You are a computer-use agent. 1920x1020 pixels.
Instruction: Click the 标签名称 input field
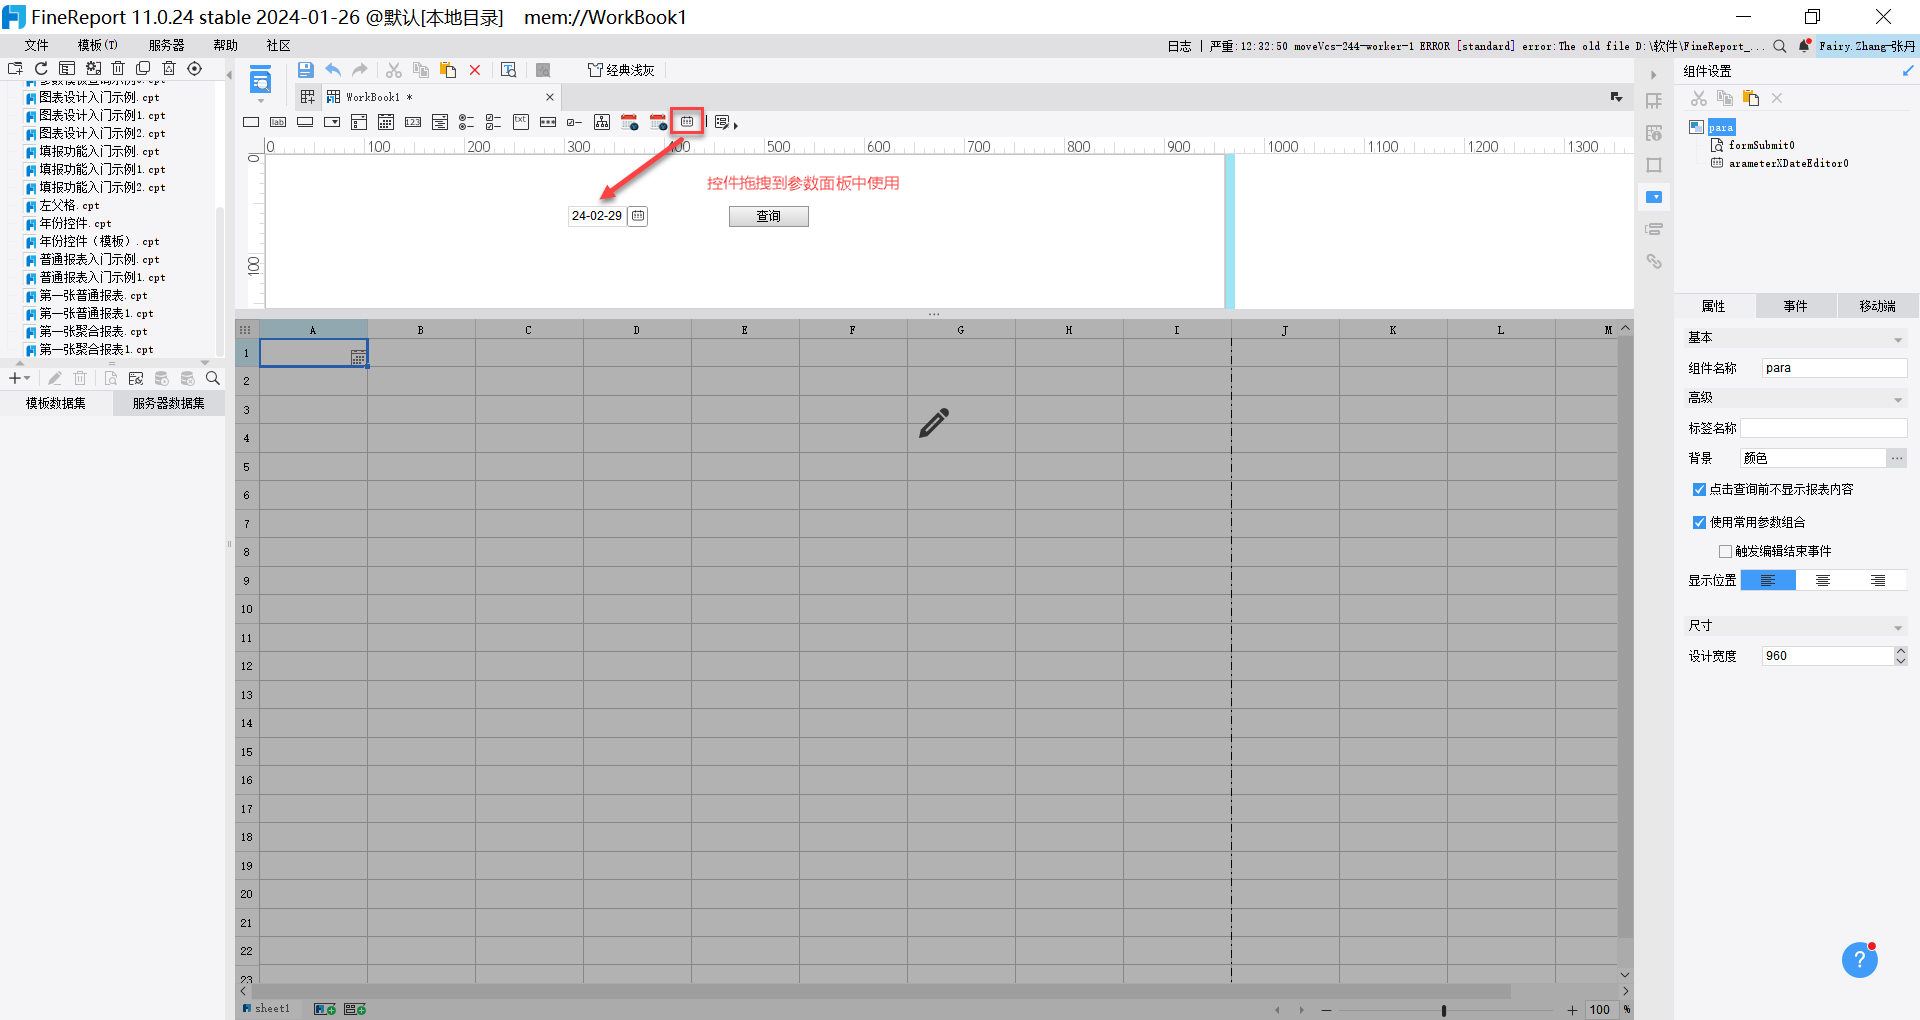(x=1823, y=428)
